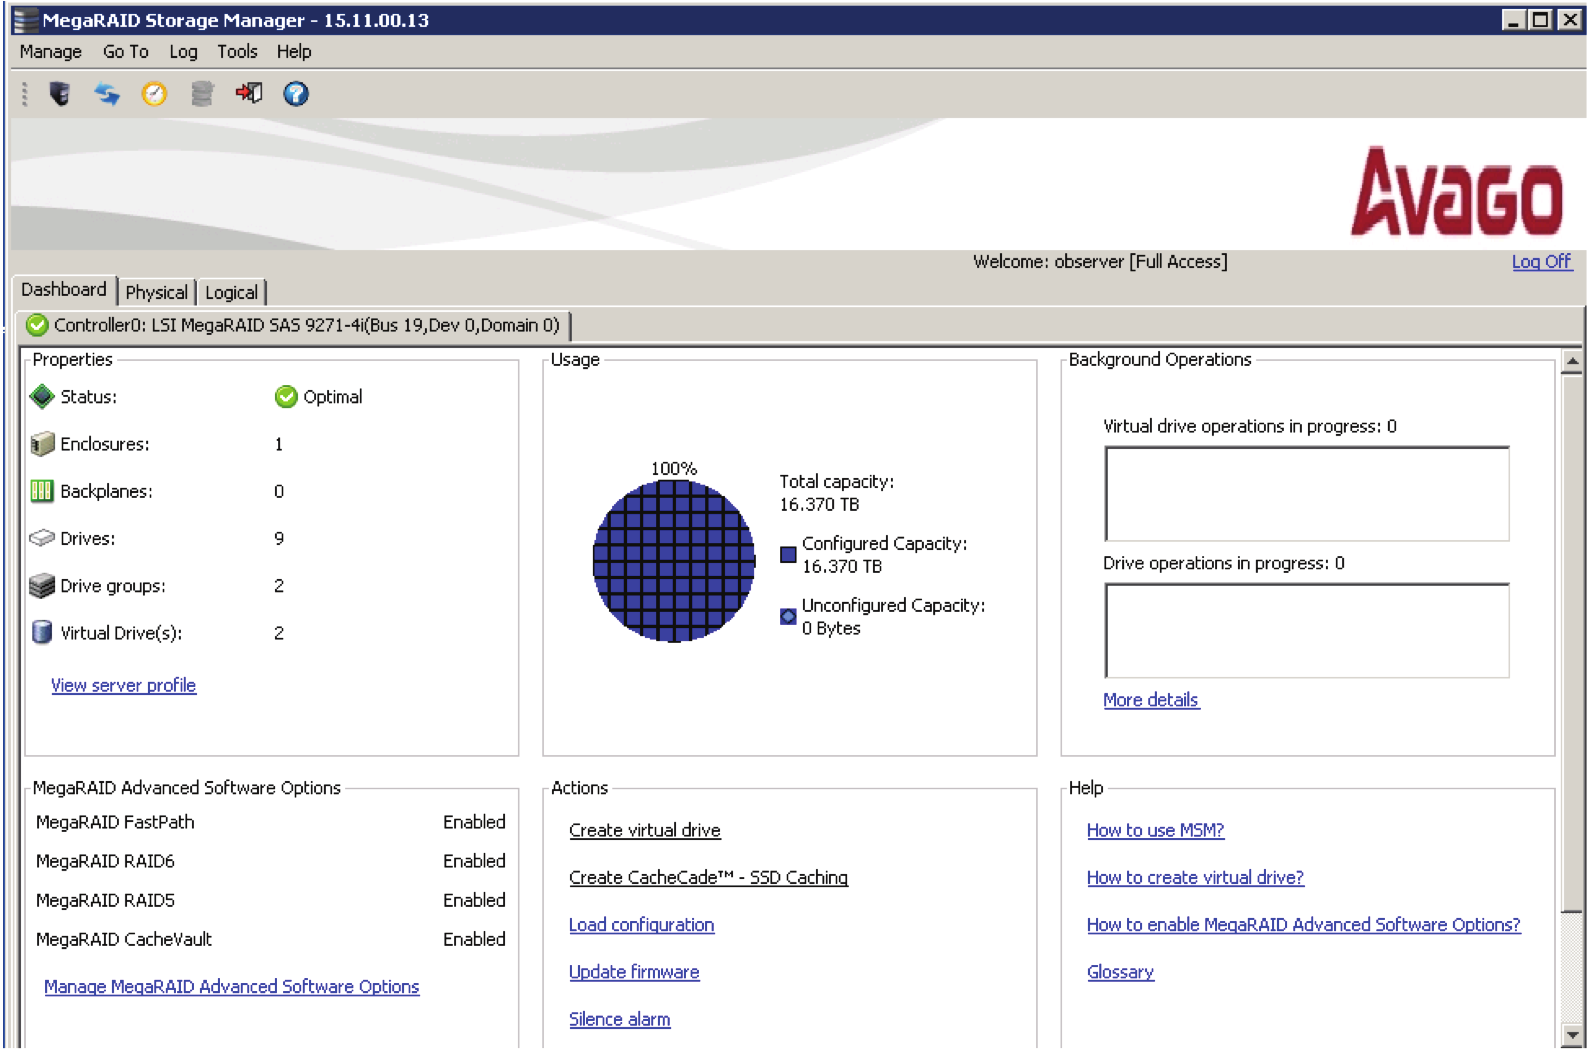This screenshot has width=1588, height=1052.
Task: Click Create virtual drive action
Action: click(x=644, y=831)
